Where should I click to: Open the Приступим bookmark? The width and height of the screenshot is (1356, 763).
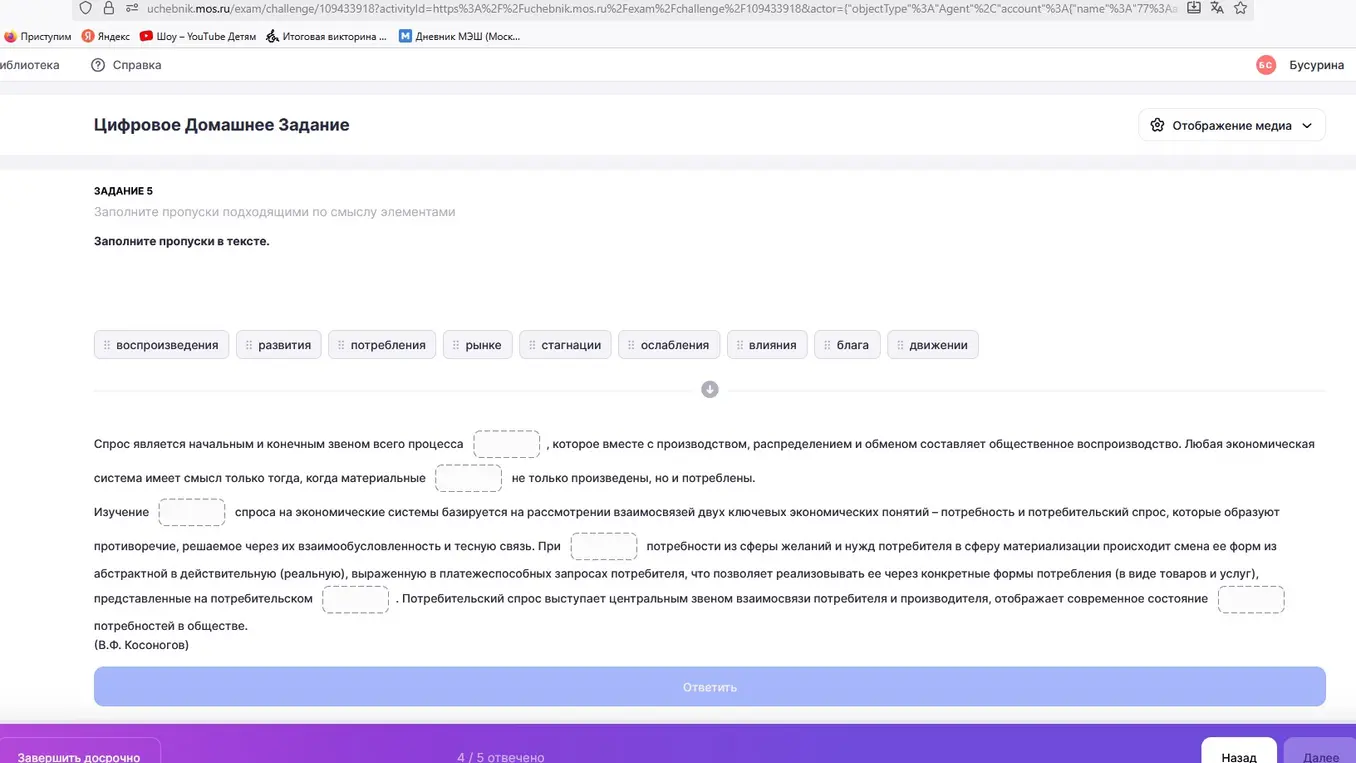pyautogui.click(x=38, y=36)
